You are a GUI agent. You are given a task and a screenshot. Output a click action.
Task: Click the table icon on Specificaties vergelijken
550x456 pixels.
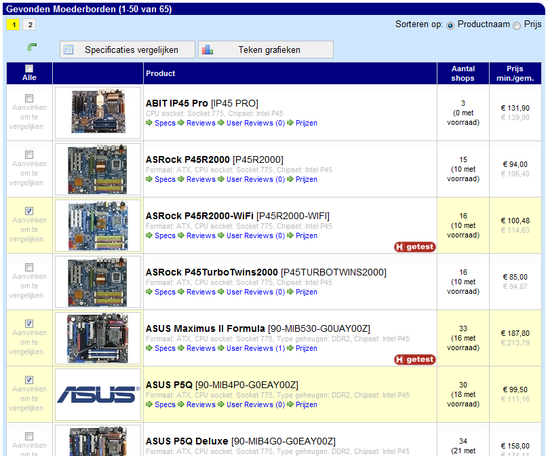click(x=69, y=50)
